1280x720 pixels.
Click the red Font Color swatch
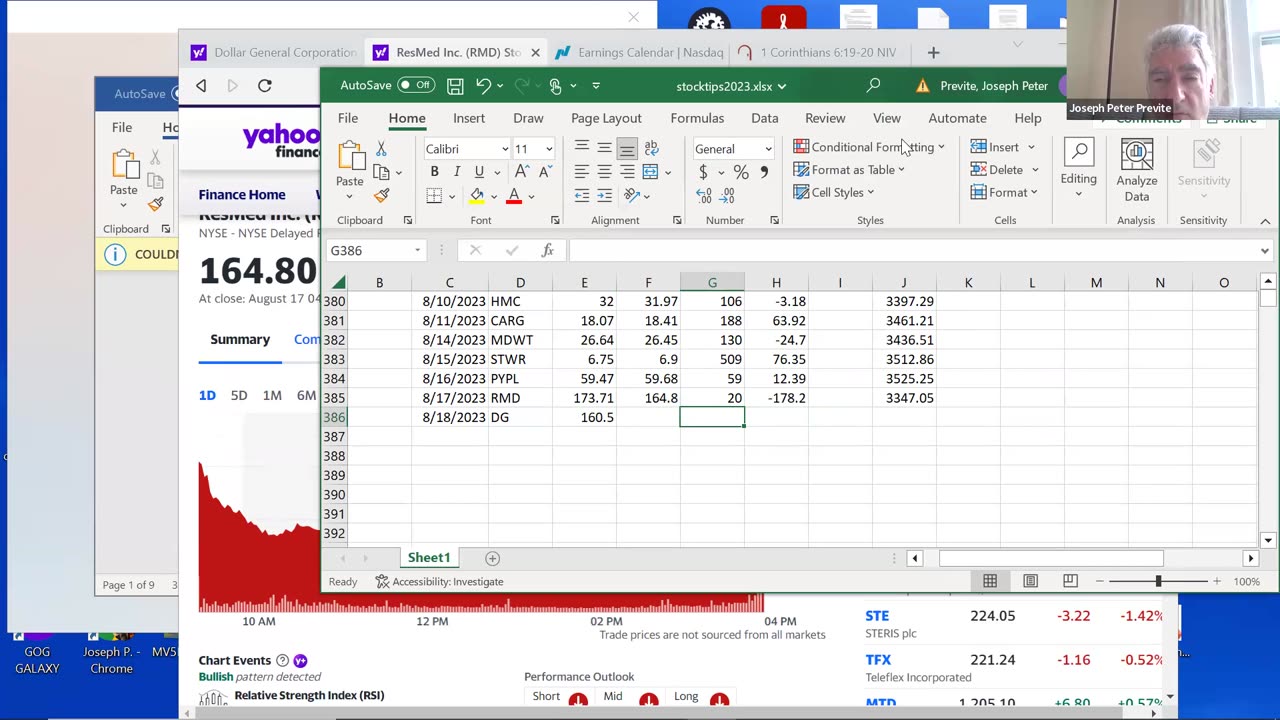pyautogui.click(x=514, y=196)
